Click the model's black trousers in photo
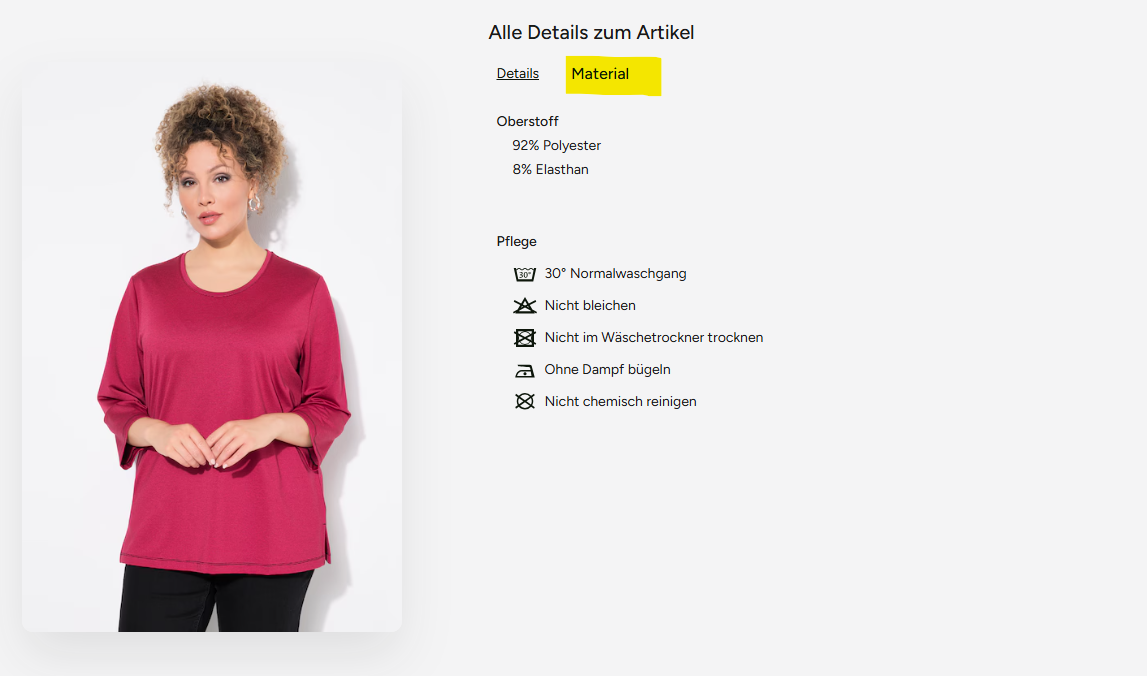 pyautogui.click(x=215, y=600)
